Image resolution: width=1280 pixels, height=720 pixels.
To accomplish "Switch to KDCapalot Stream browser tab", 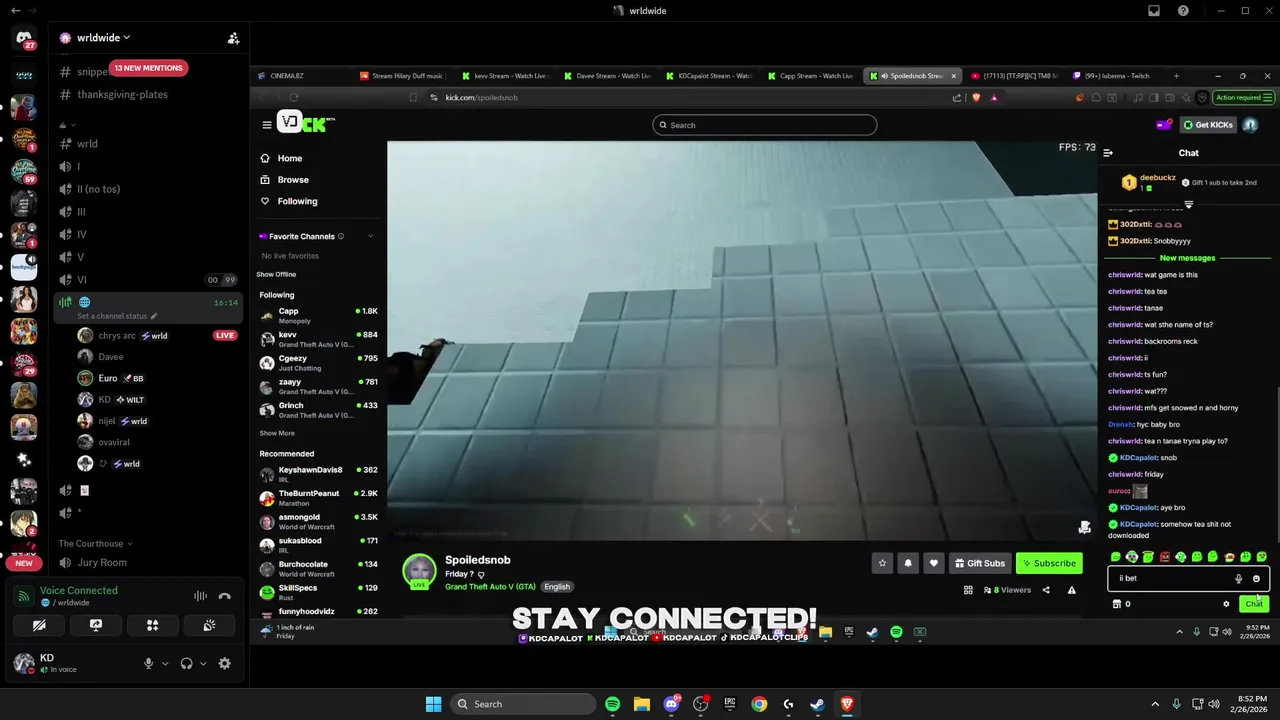I will coord(712,76).
